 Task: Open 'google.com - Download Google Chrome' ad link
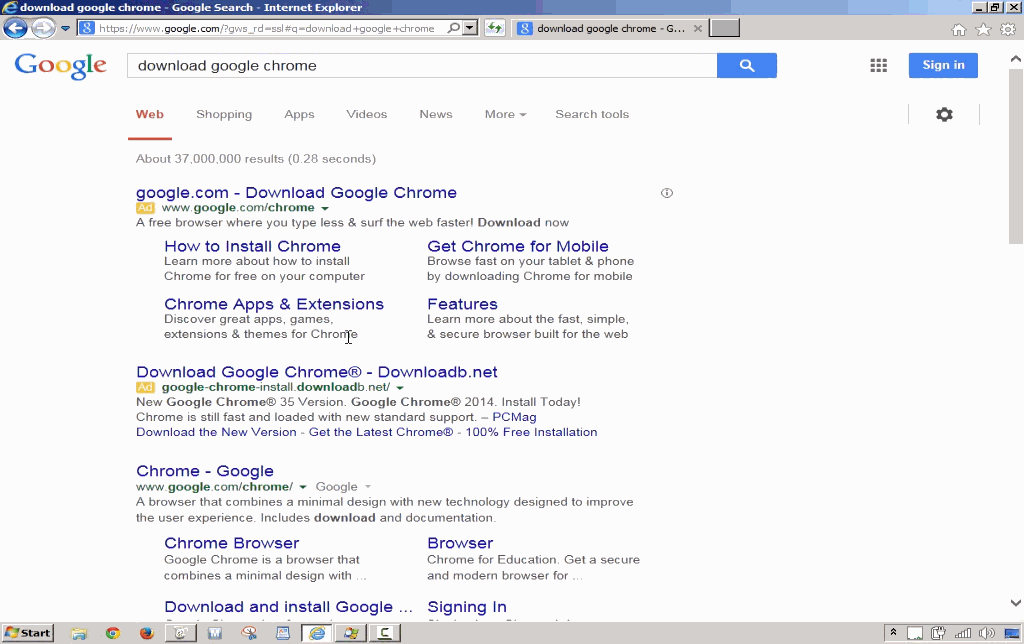pos(296,193)
